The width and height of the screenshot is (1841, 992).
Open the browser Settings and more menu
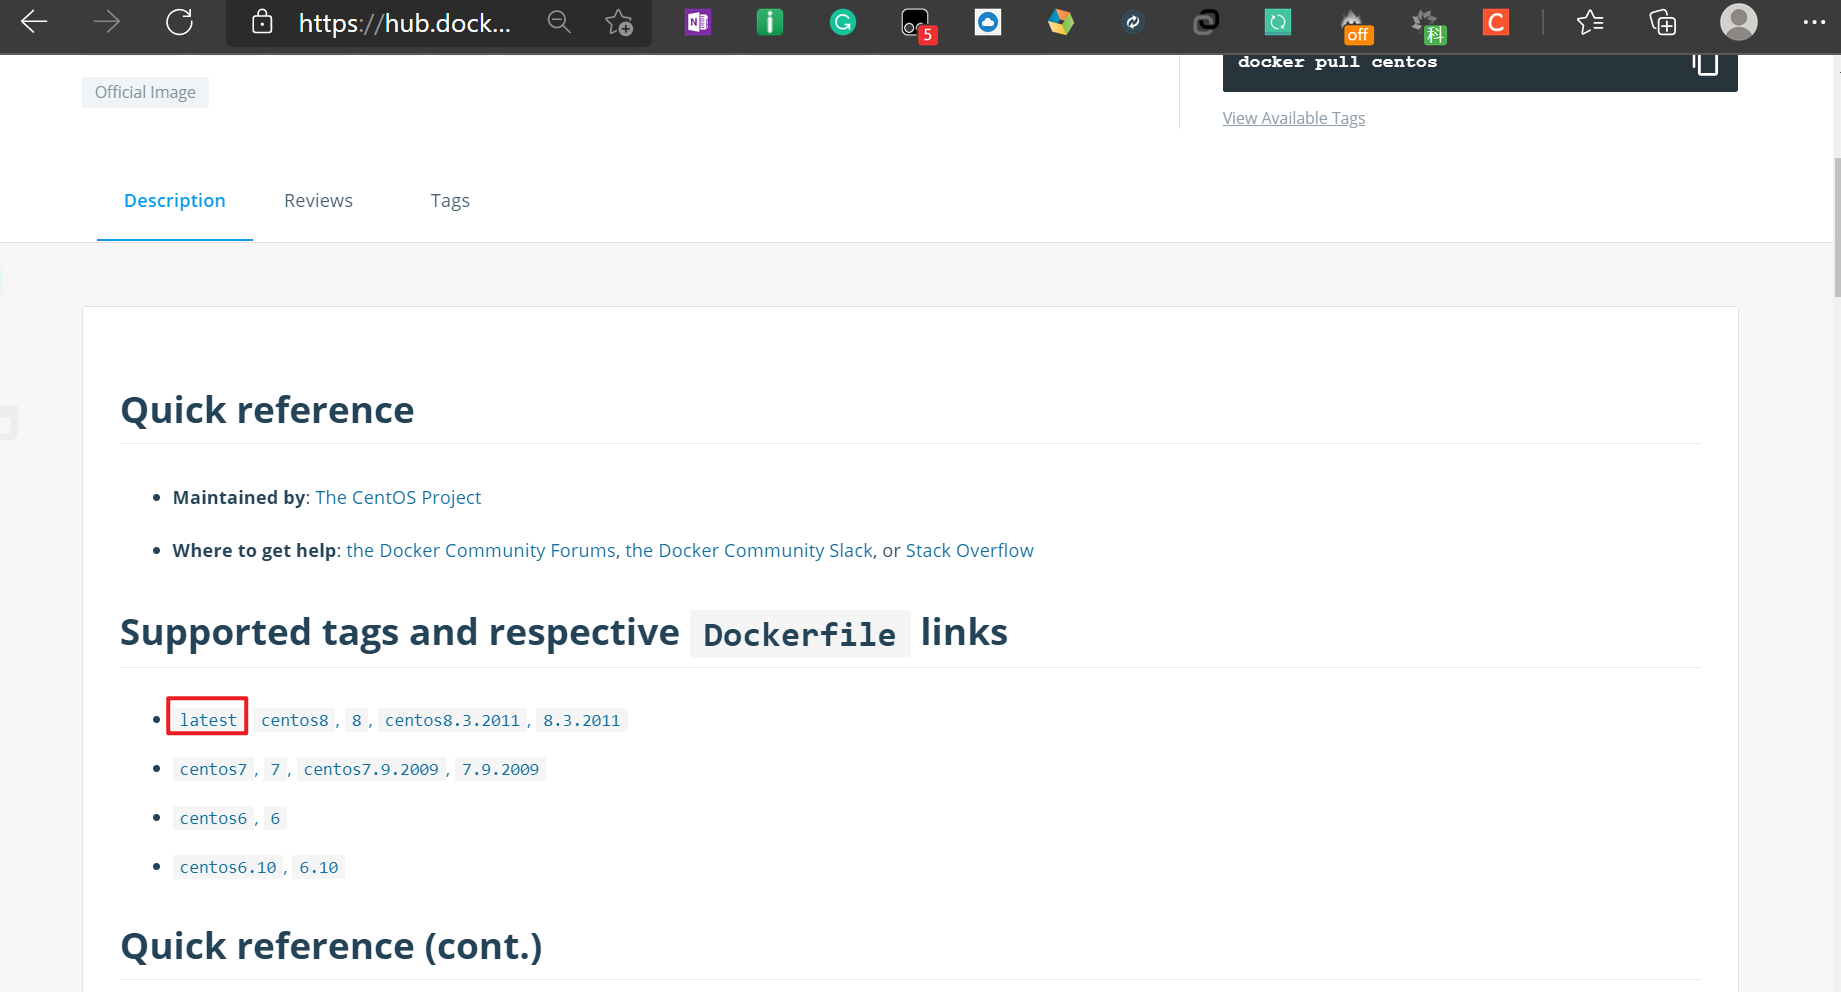point(1814,22)
